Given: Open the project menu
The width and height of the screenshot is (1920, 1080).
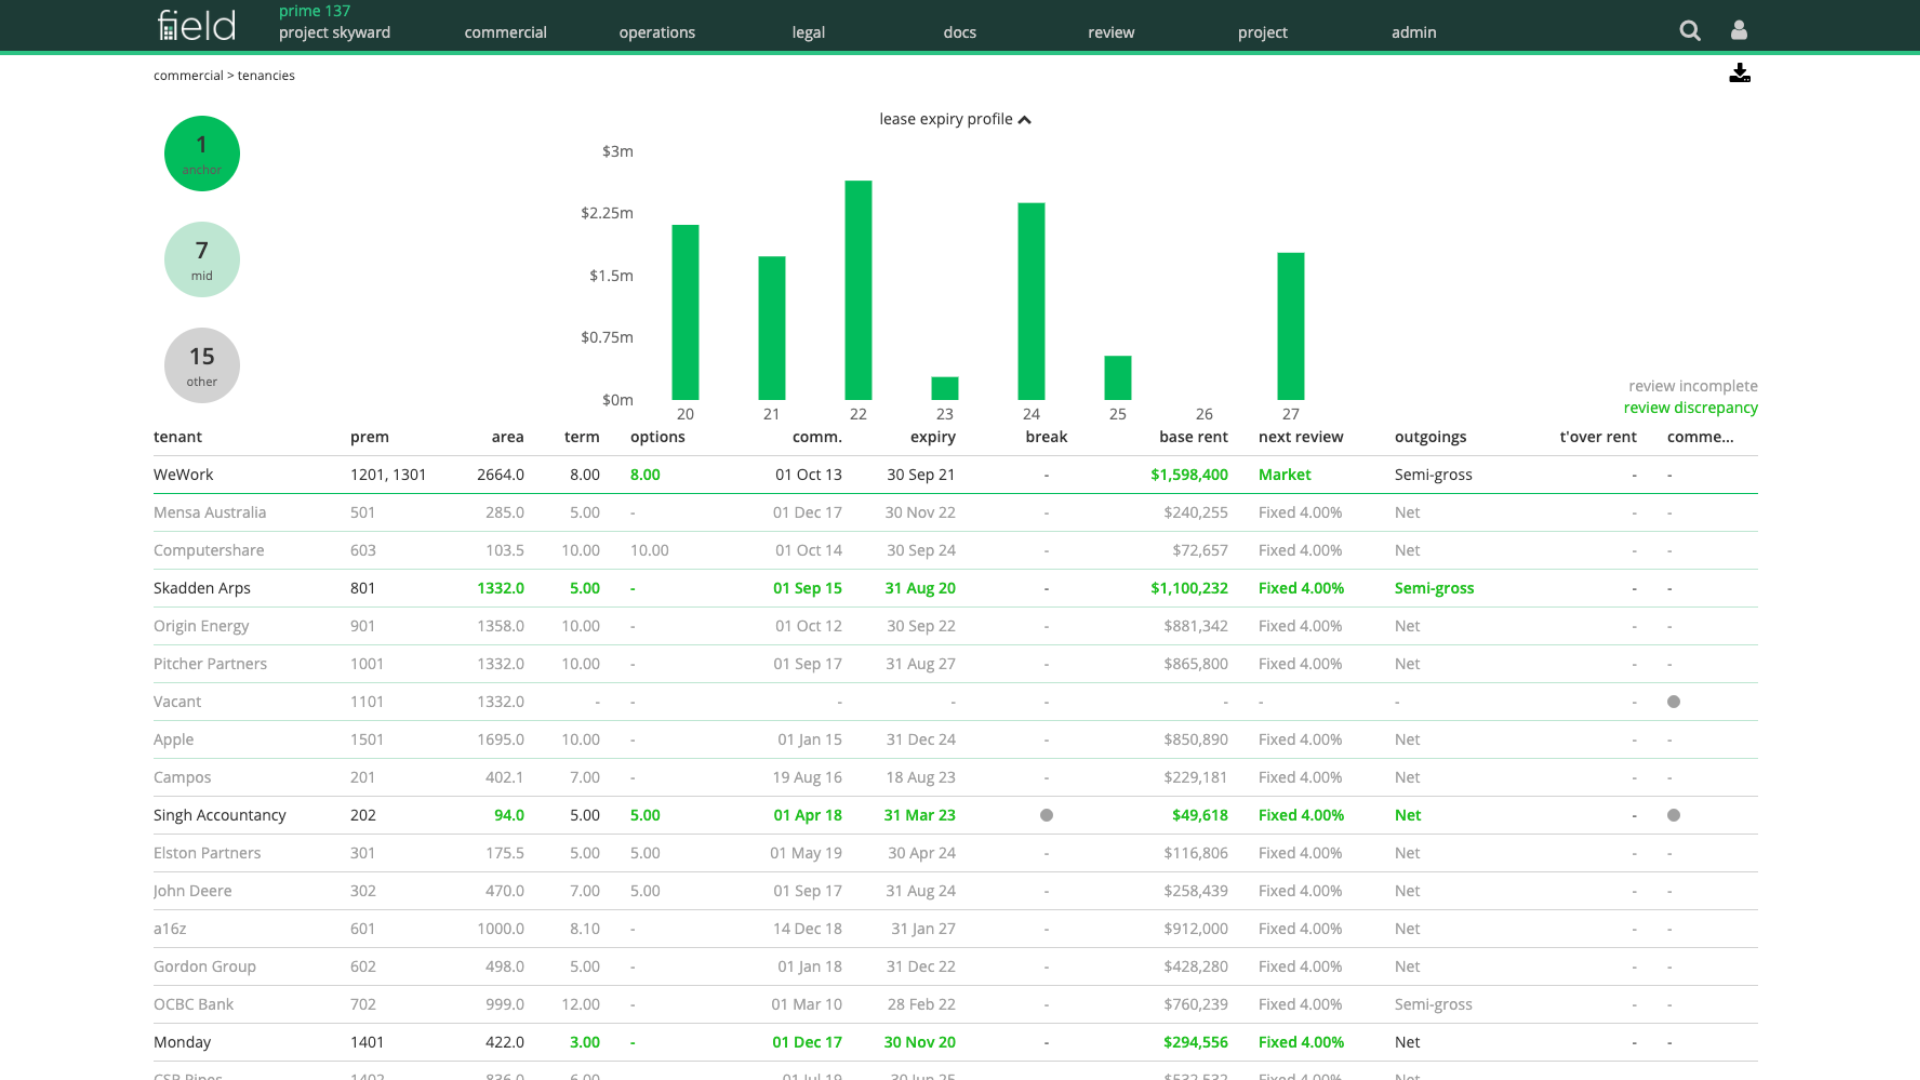Looking at the screenshot, I should coord(1263,32).
